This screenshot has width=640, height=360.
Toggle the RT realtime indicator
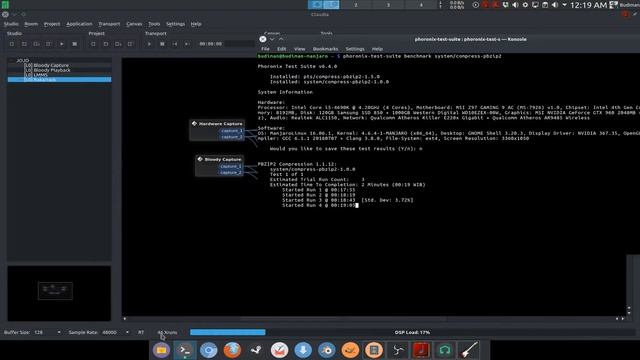point(141,332)
